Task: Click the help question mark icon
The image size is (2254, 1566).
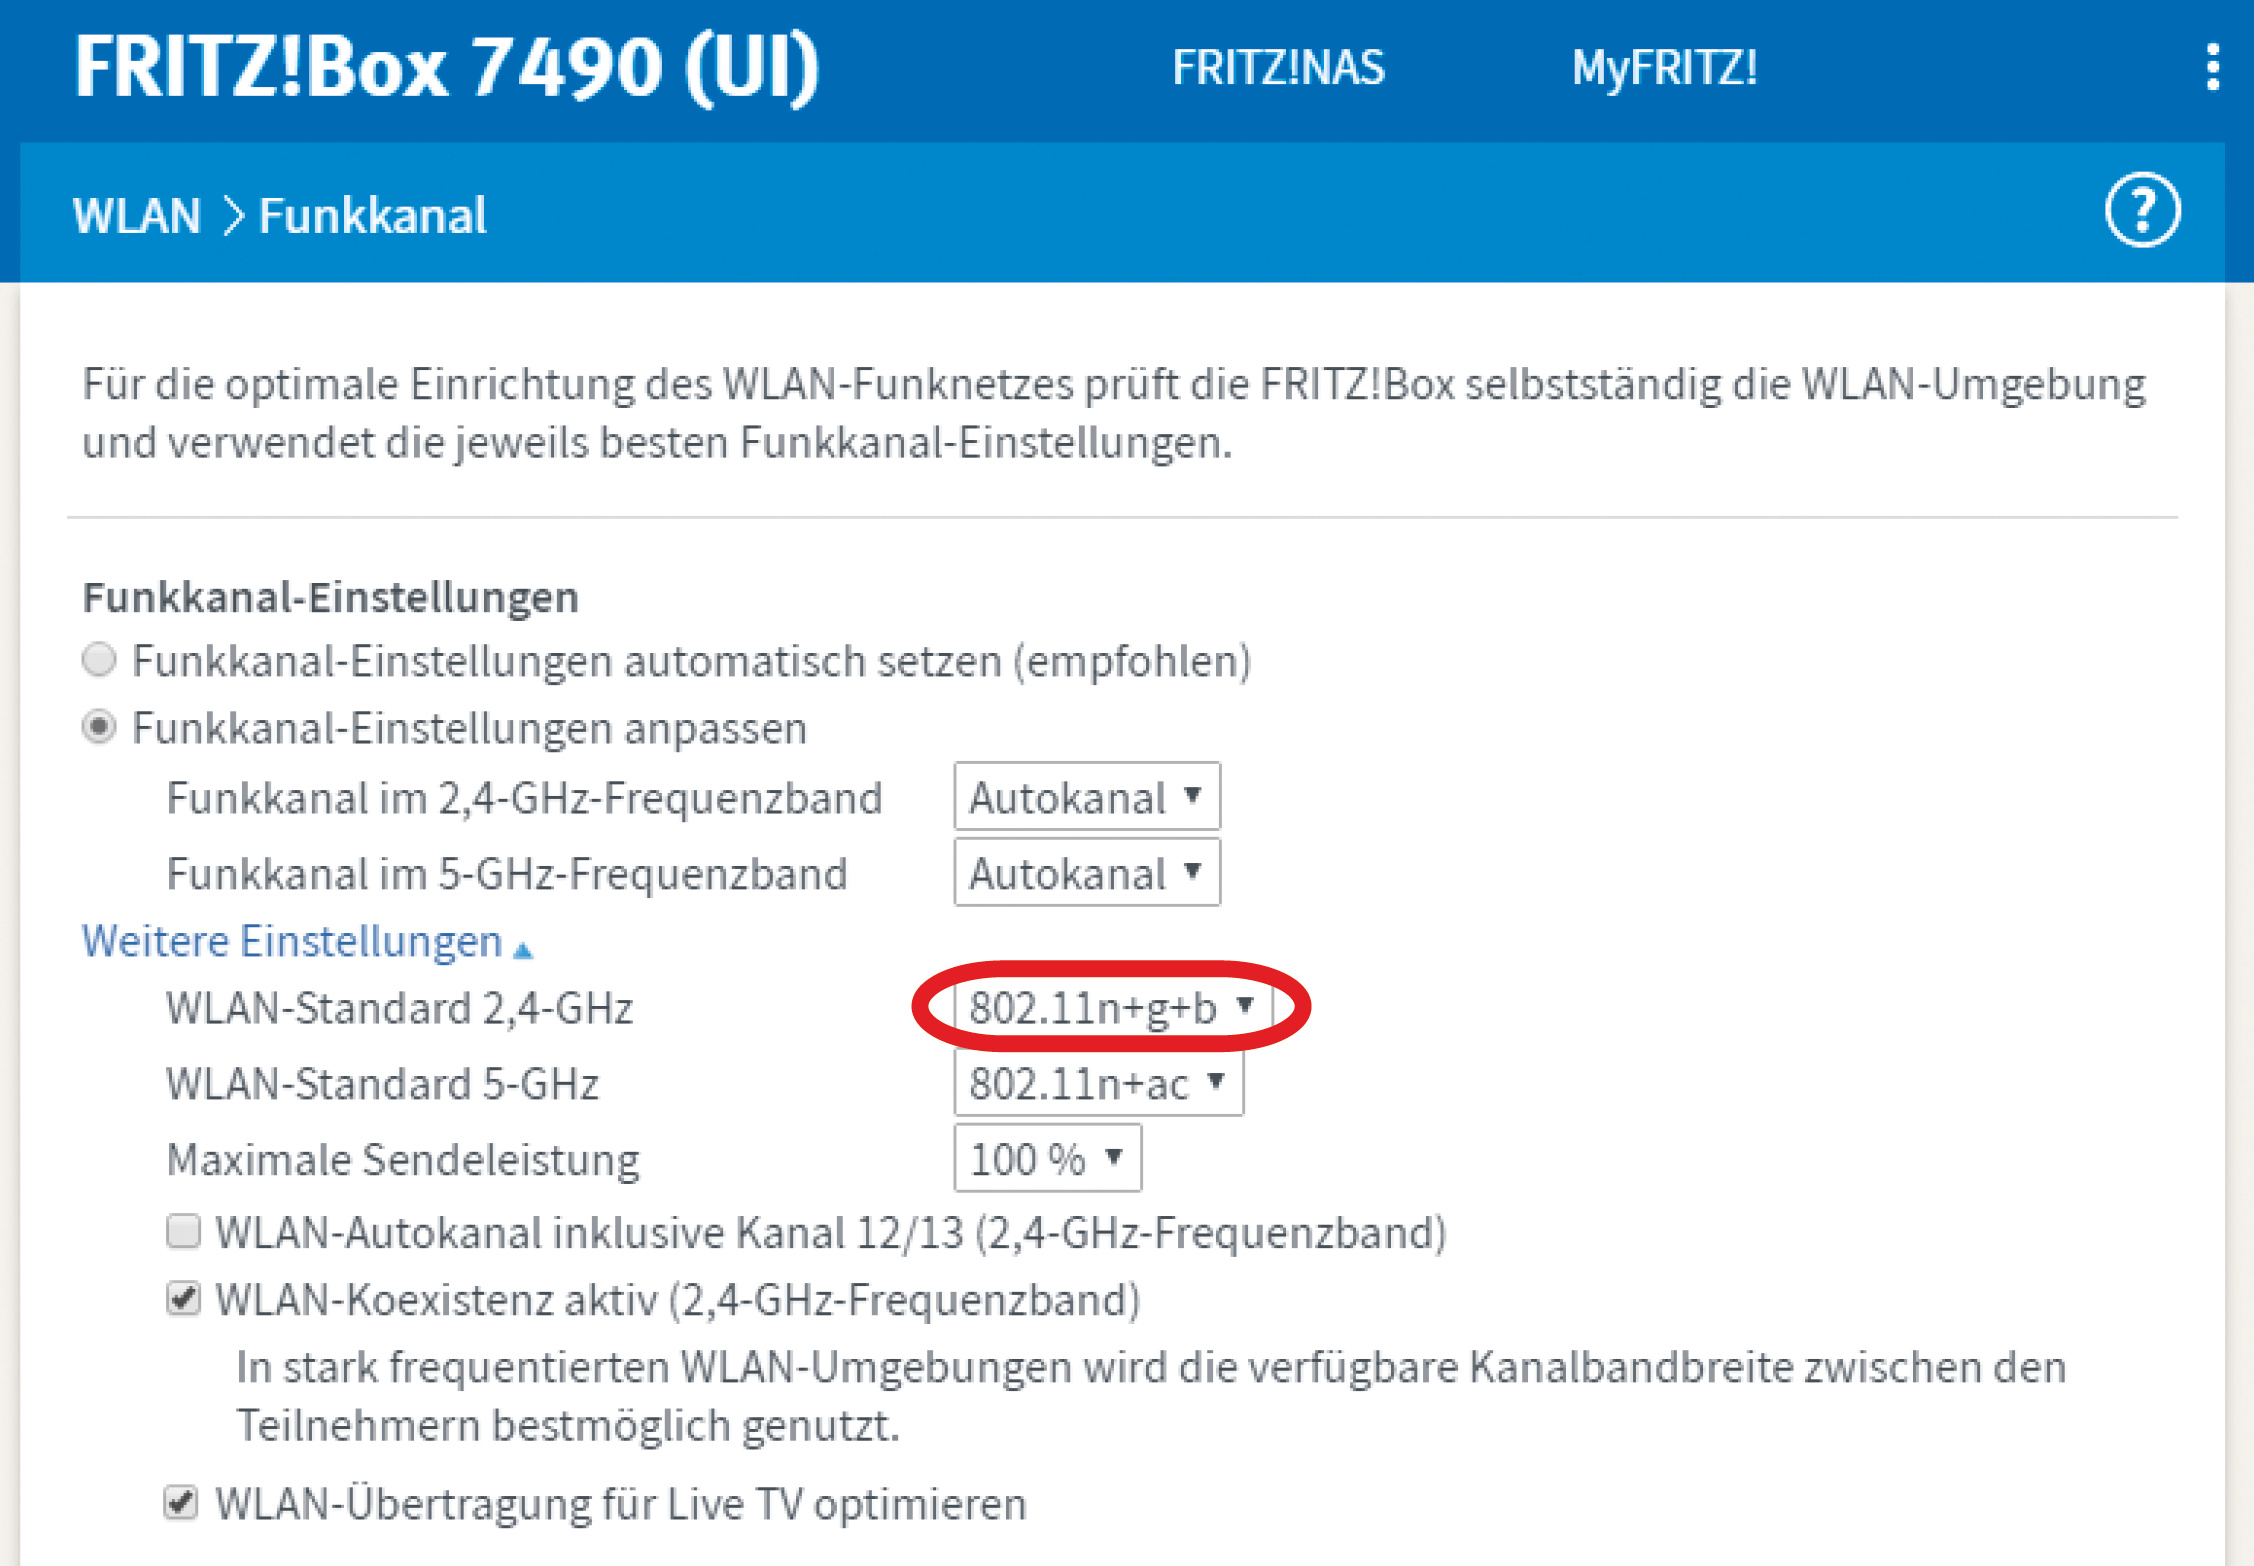Action: [2142, 211]
